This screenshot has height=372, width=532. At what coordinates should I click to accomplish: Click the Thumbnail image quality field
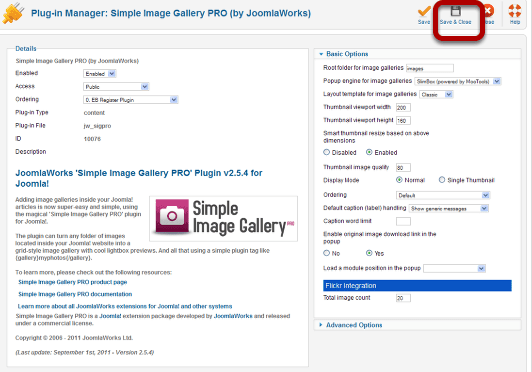[403, 167]
